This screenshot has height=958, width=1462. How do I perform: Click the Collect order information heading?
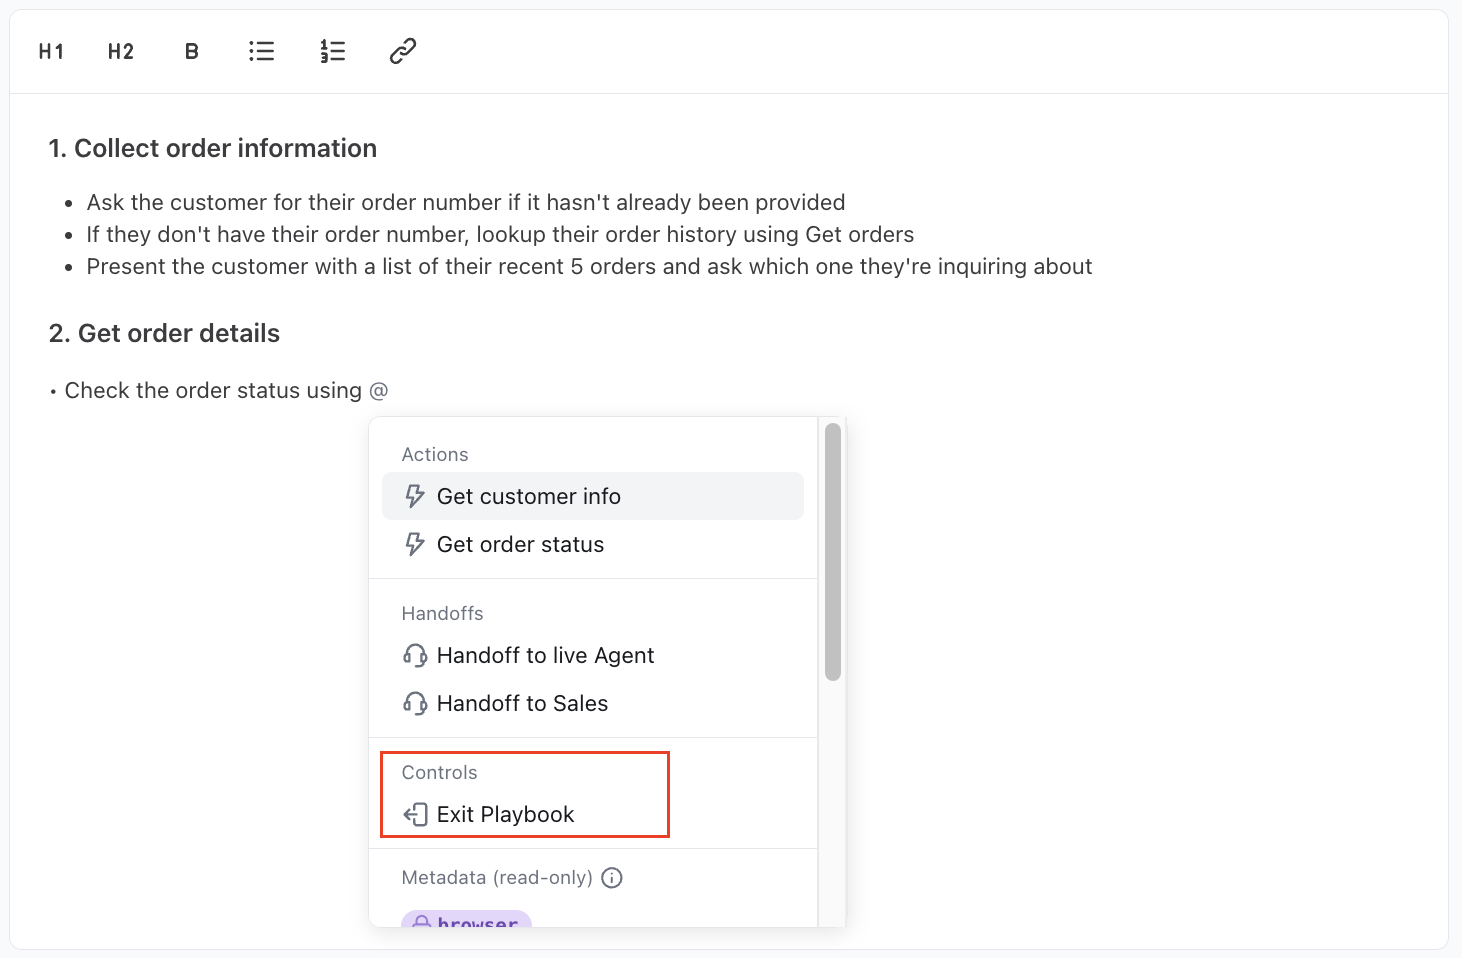click(x=213, y=148)
